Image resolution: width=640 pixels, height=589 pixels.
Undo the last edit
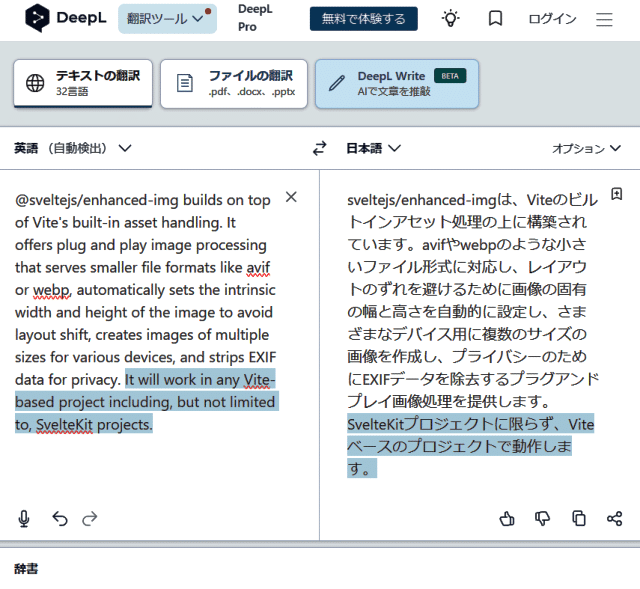(60, 519)
